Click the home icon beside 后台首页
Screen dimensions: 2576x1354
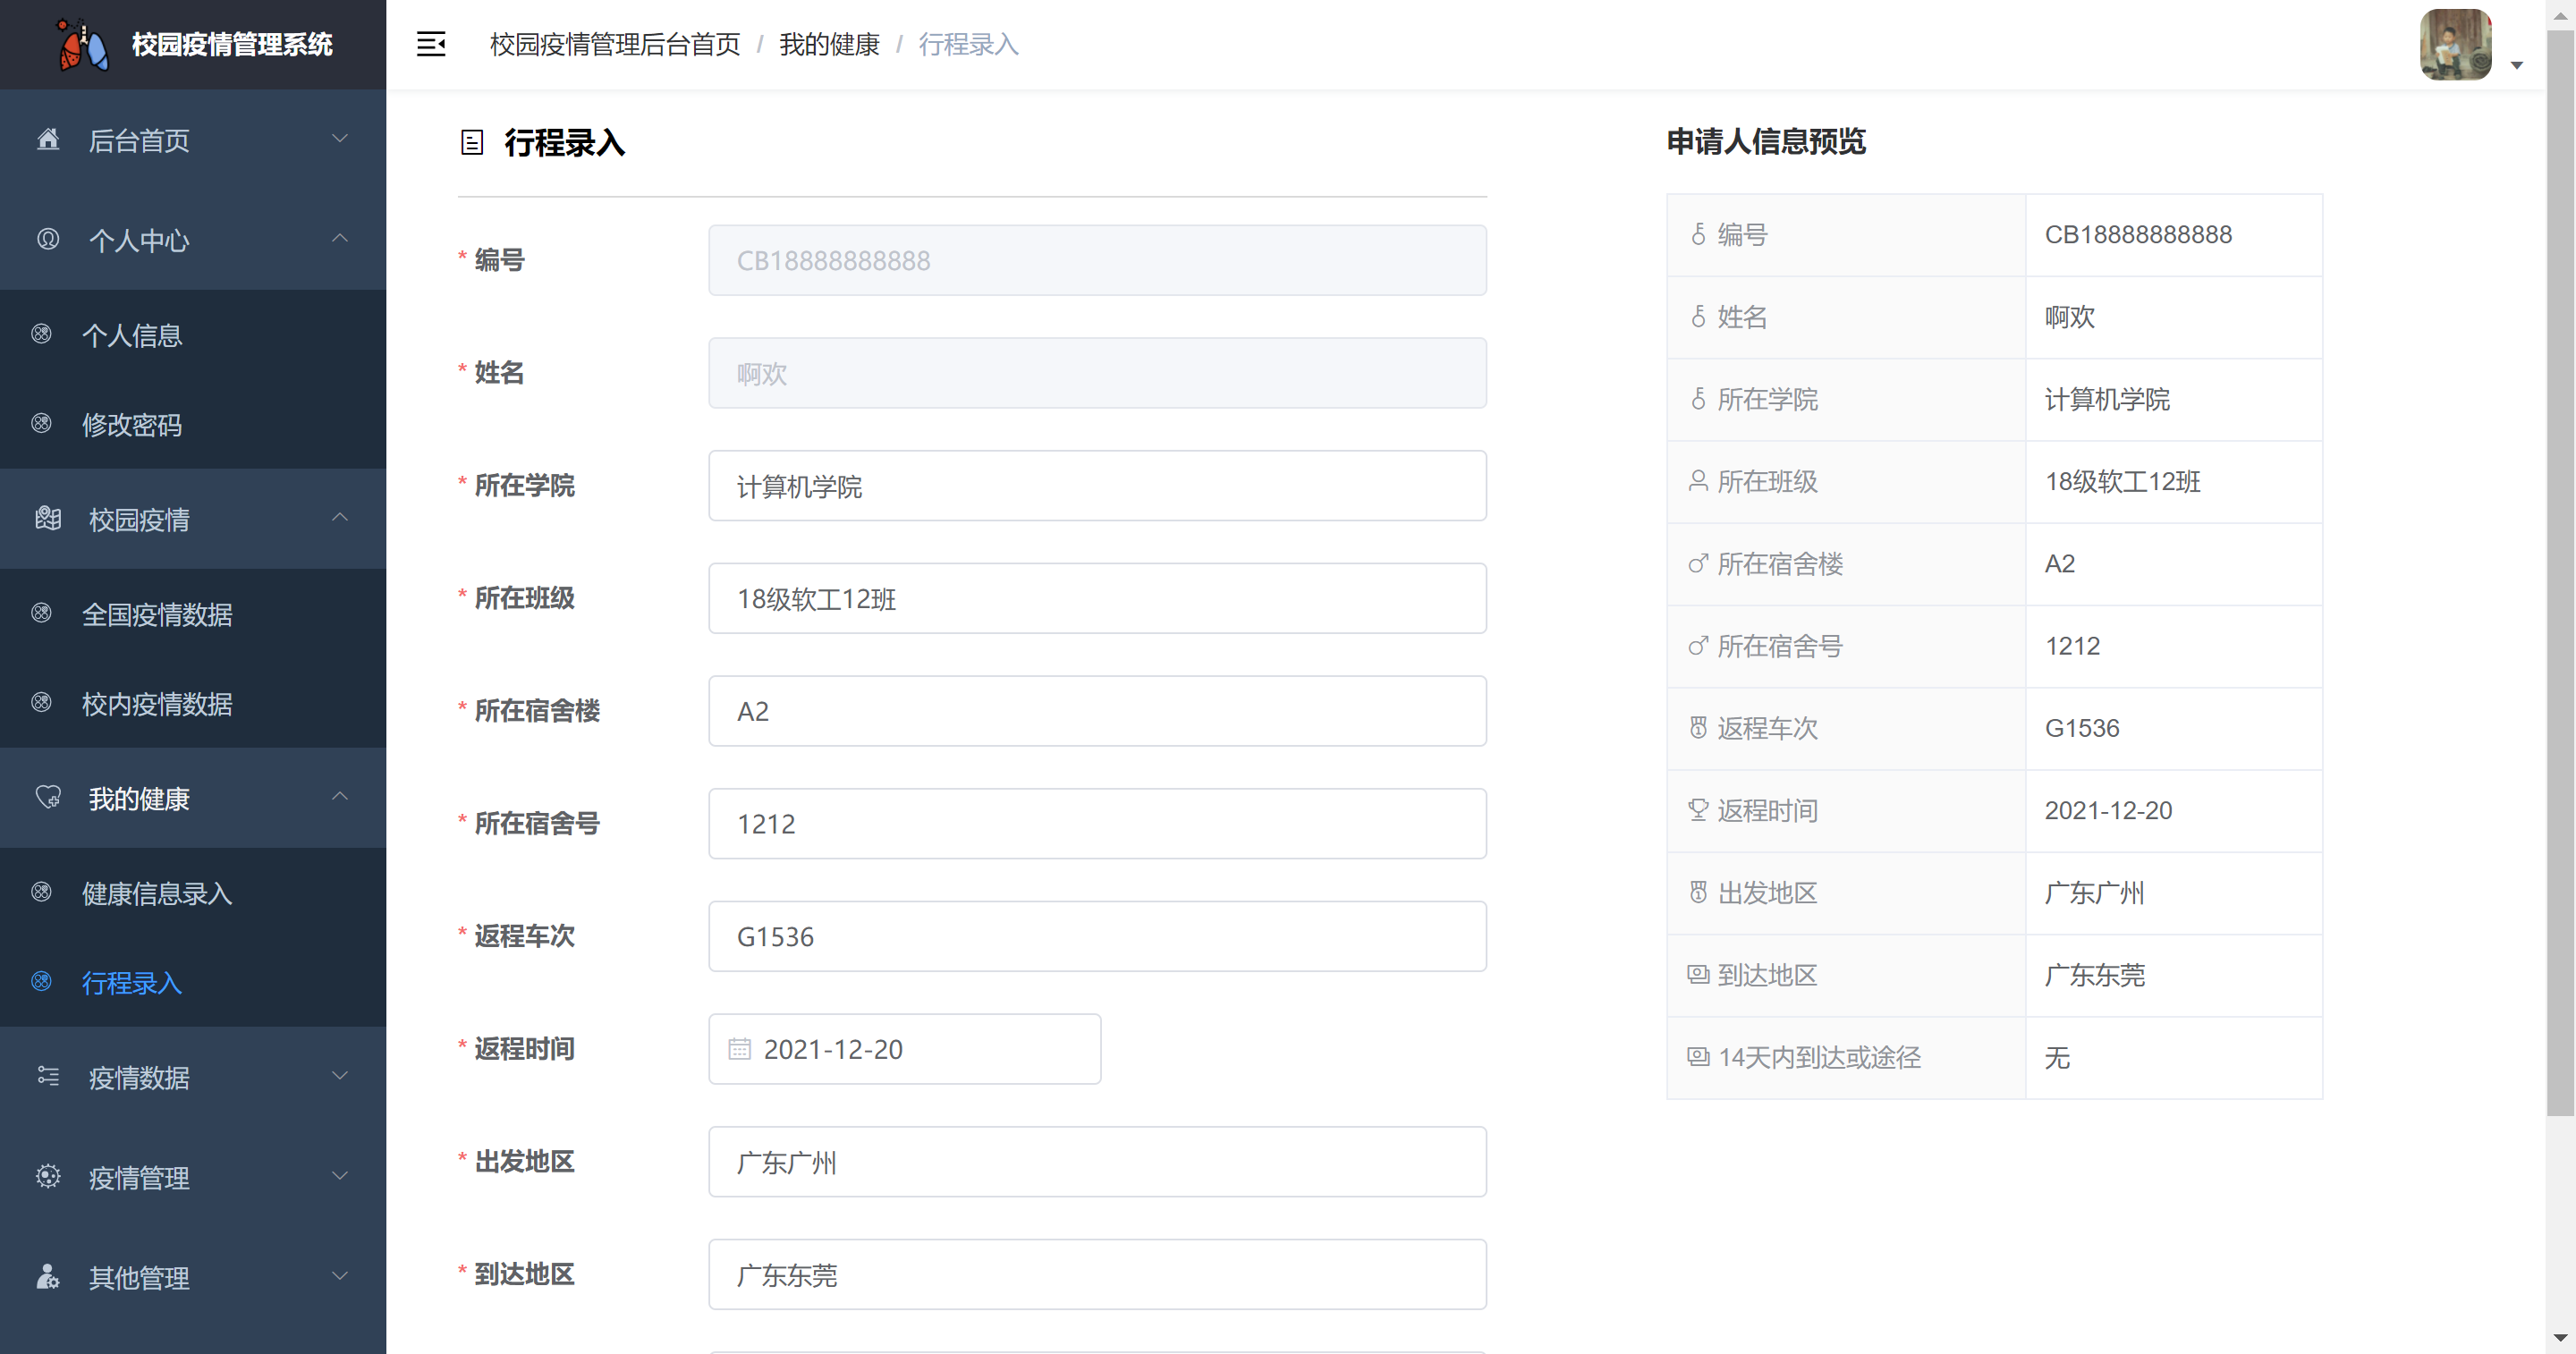coord(48,139)
